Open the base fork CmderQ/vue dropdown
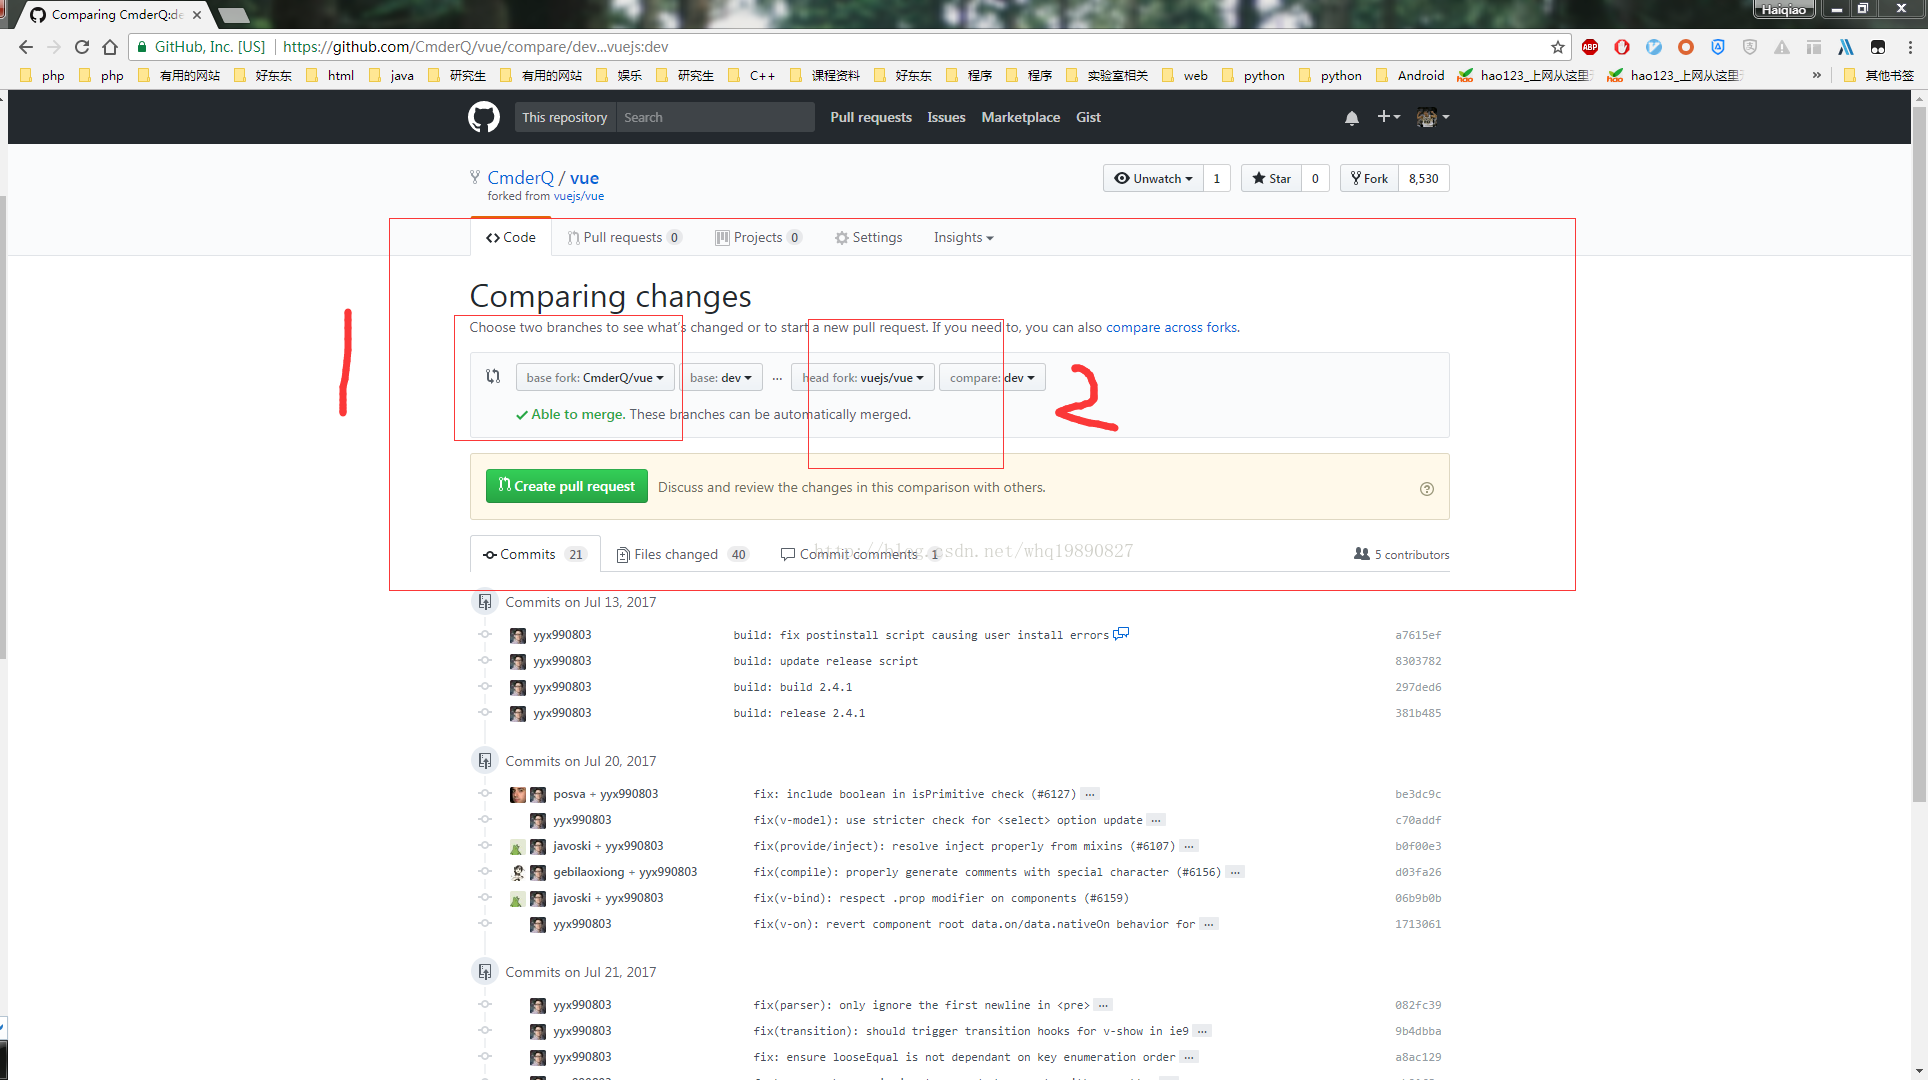The height and width of the screenshot is (1080, 1928). (x=595, y=377)
